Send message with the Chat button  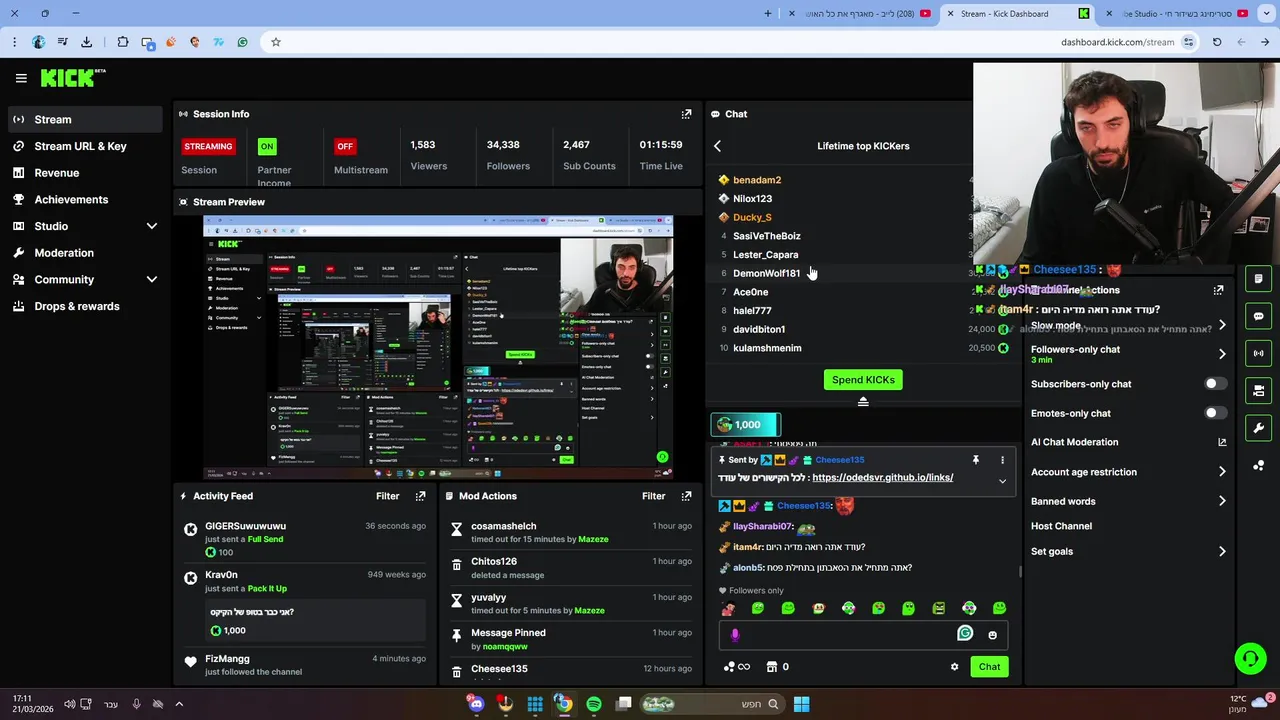(989, 667)
